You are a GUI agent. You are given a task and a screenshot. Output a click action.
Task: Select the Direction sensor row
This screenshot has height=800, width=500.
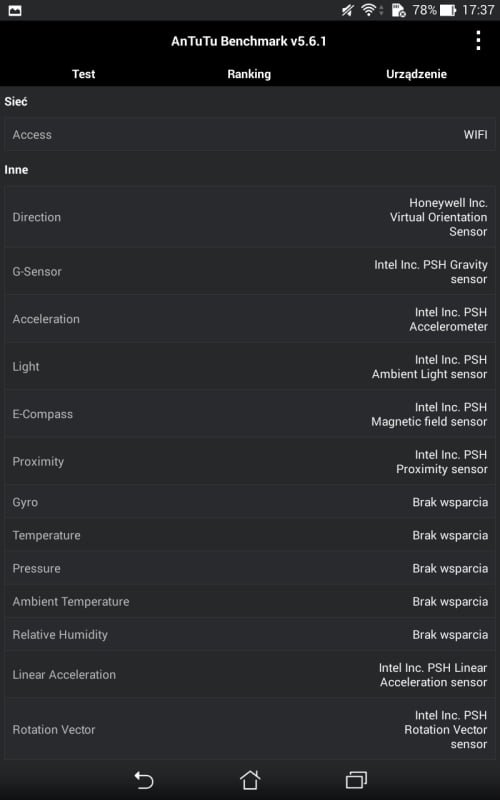point(250,217)
